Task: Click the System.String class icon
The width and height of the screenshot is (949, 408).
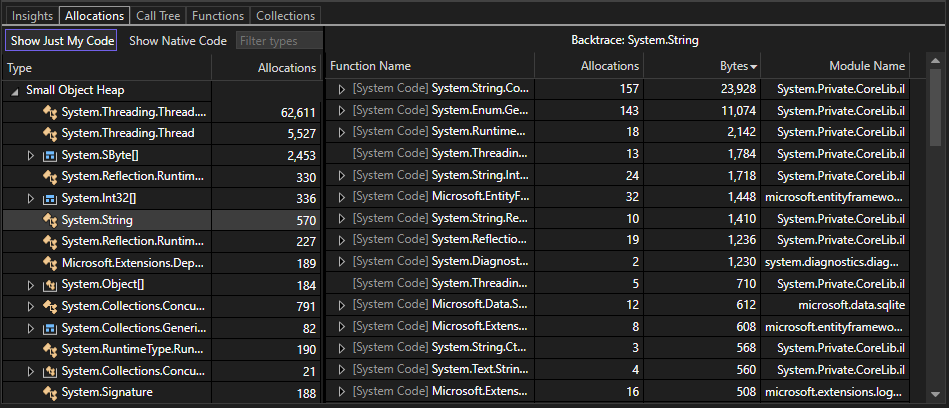Action: point(49,219)
